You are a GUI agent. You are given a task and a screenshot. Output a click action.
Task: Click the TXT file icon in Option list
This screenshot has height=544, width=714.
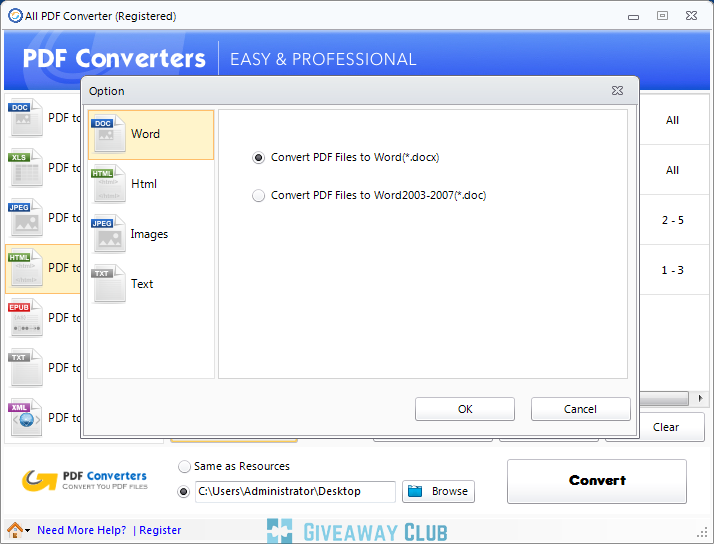click(108, 284)
